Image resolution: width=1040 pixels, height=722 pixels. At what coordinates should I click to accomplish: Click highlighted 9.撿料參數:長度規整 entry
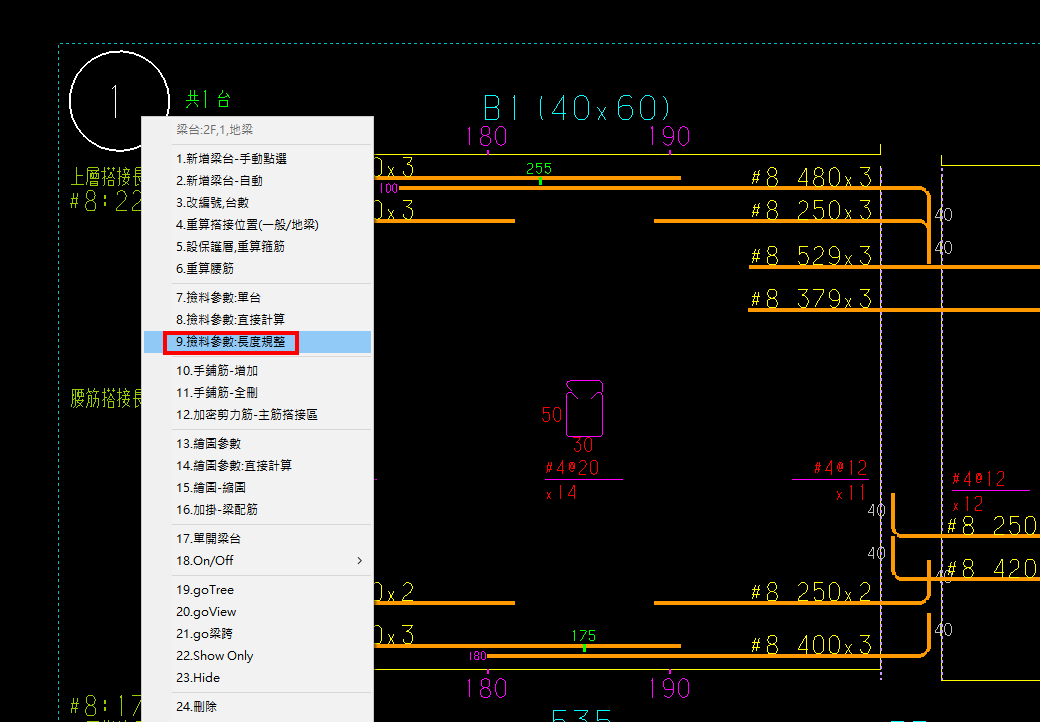tap(257, 342)
